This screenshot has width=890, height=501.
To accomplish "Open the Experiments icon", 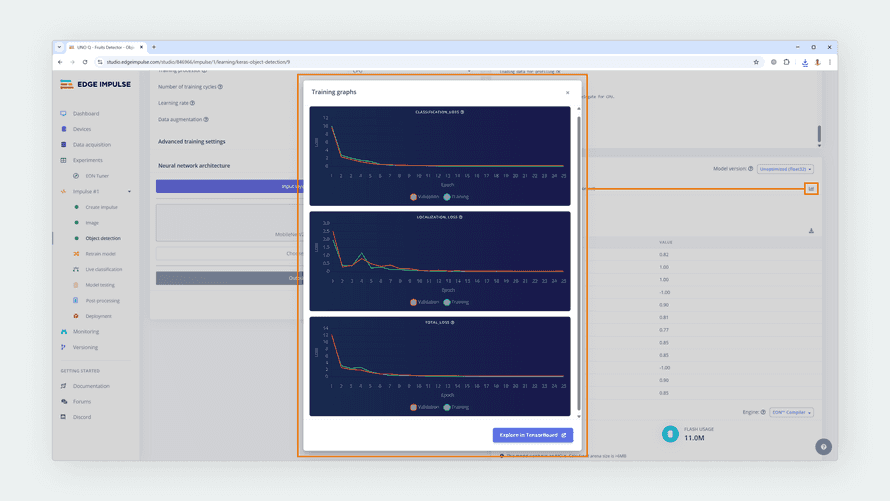I will coord(64,160).
